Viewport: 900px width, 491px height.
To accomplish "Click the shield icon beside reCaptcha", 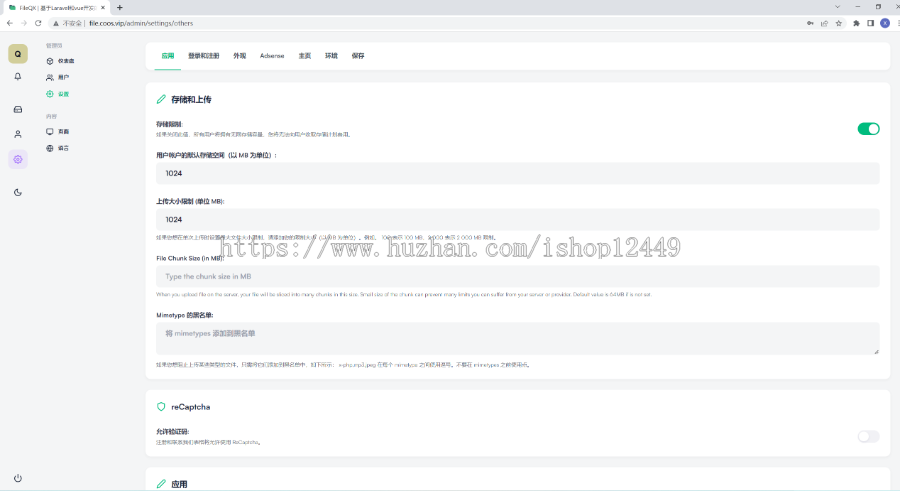I will 161,407.
